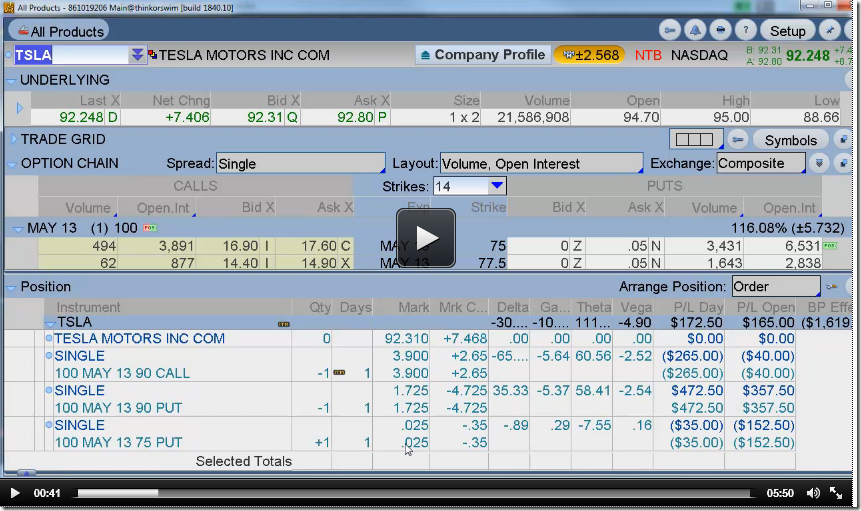Select the 100 MAY 13 90 PUT row

(420, 408)
